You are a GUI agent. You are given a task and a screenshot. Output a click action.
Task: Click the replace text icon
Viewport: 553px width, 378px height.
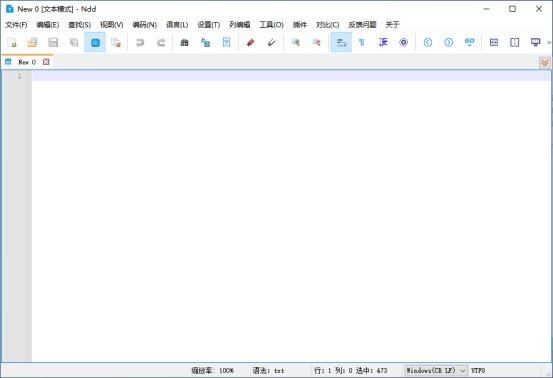coord(205,43)
